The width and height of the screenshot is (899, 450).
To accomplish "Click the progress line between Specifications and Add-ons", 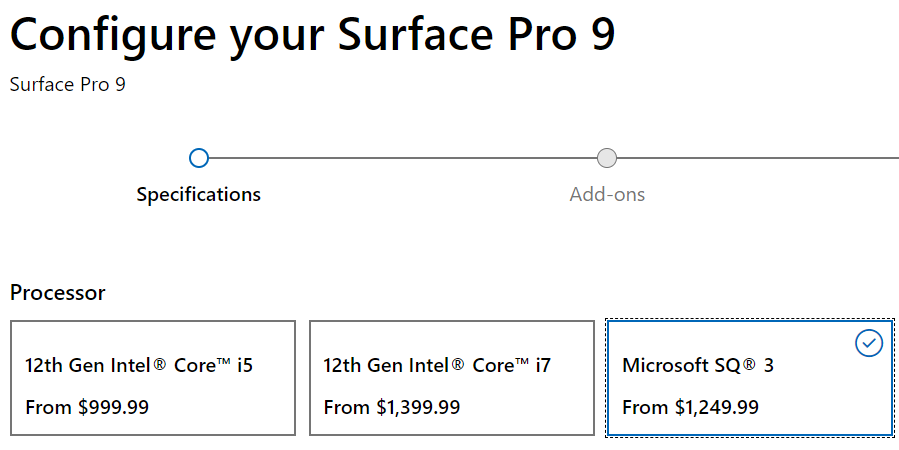I will [x=400, y=158].
